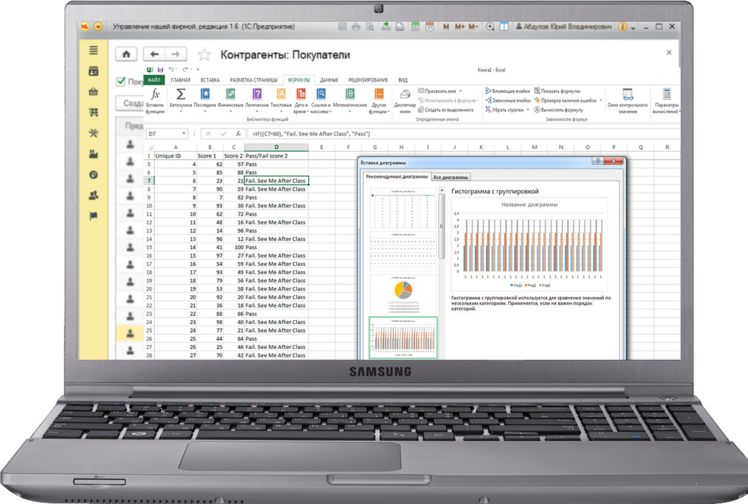Click the M+ memory button in 1C title bar
748x504 pixels.
pos(459,27)
